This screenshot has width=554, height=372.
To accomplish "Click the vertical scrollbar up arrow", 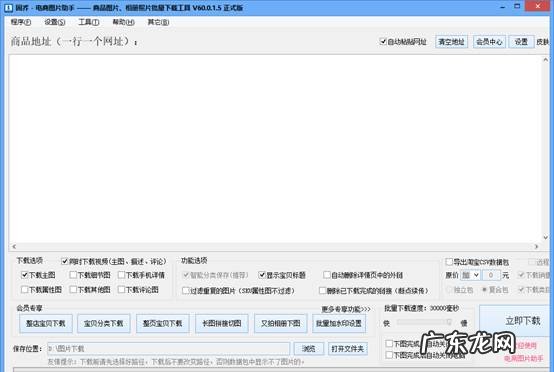I will pos(546,60).
